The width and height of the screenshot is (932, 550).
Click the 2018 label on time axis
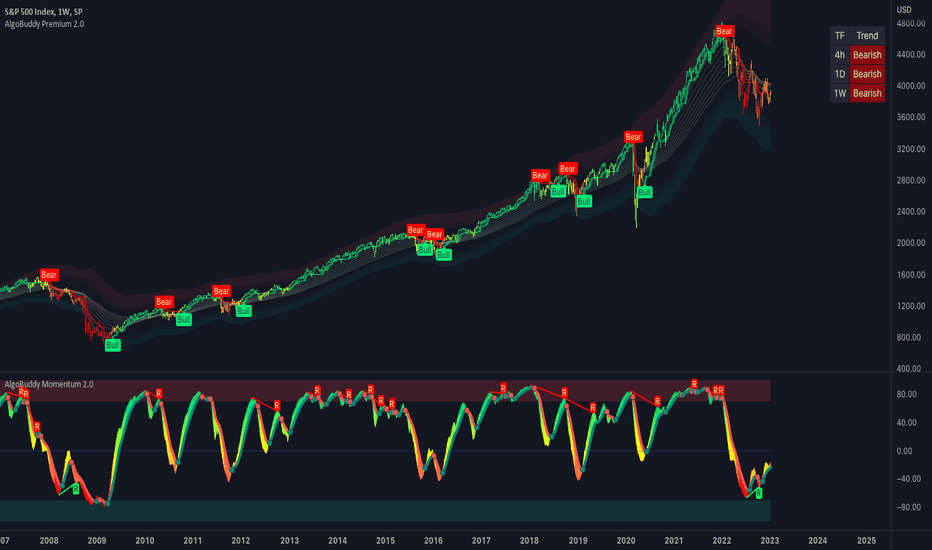(529, 540)
